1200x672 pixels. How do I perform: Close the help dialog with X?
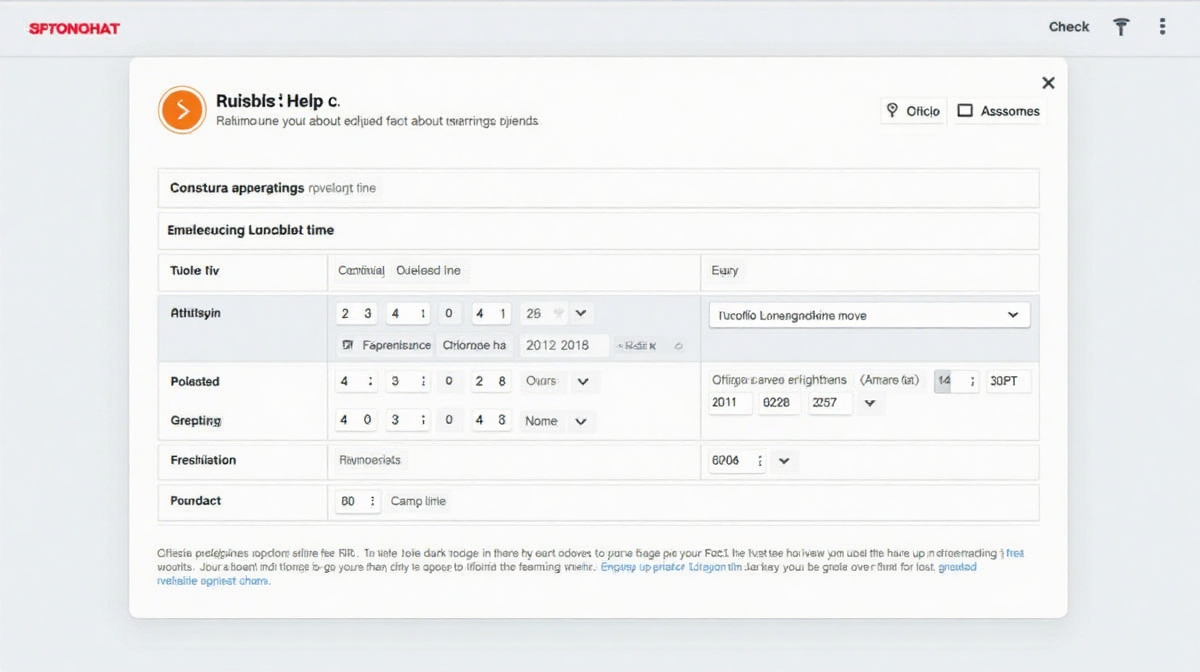tap(1048, 83)
